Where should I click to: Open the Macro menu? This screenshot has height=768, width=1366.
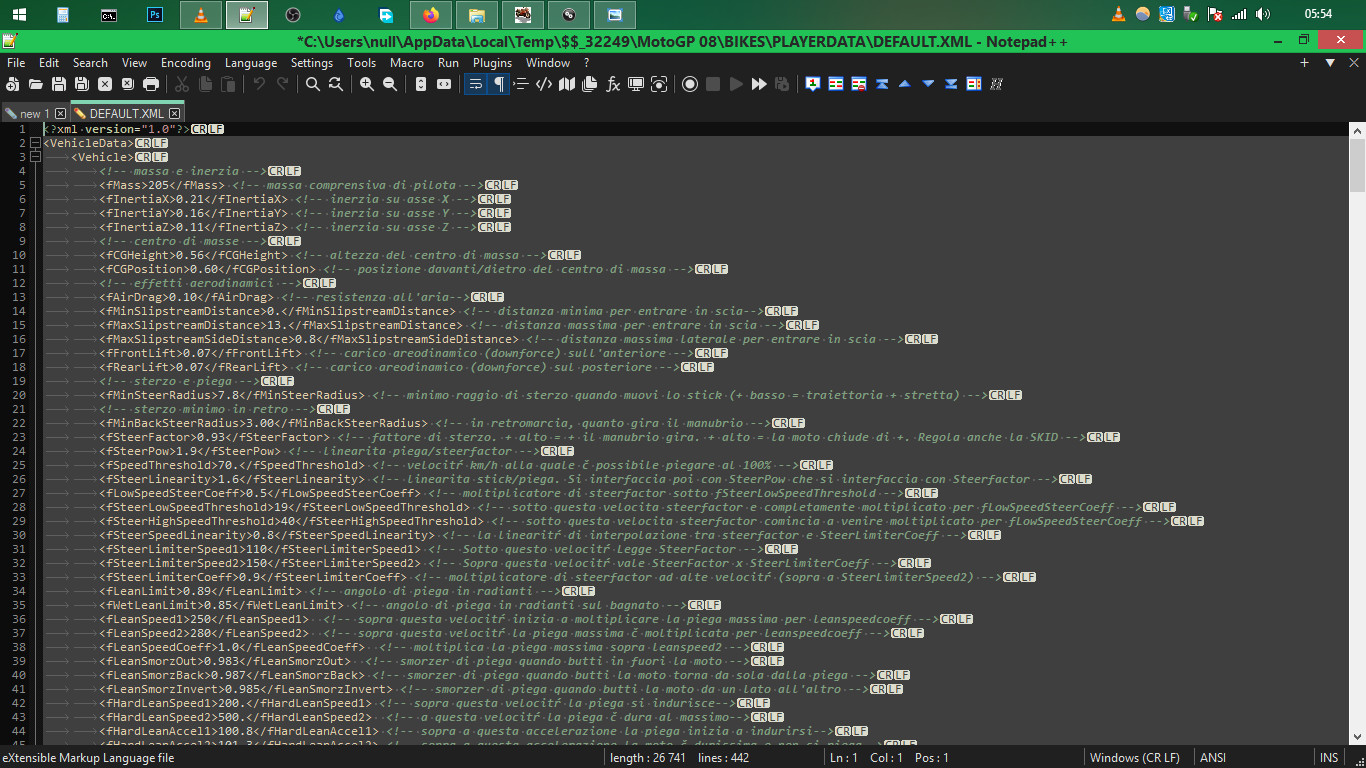(407, 62)
